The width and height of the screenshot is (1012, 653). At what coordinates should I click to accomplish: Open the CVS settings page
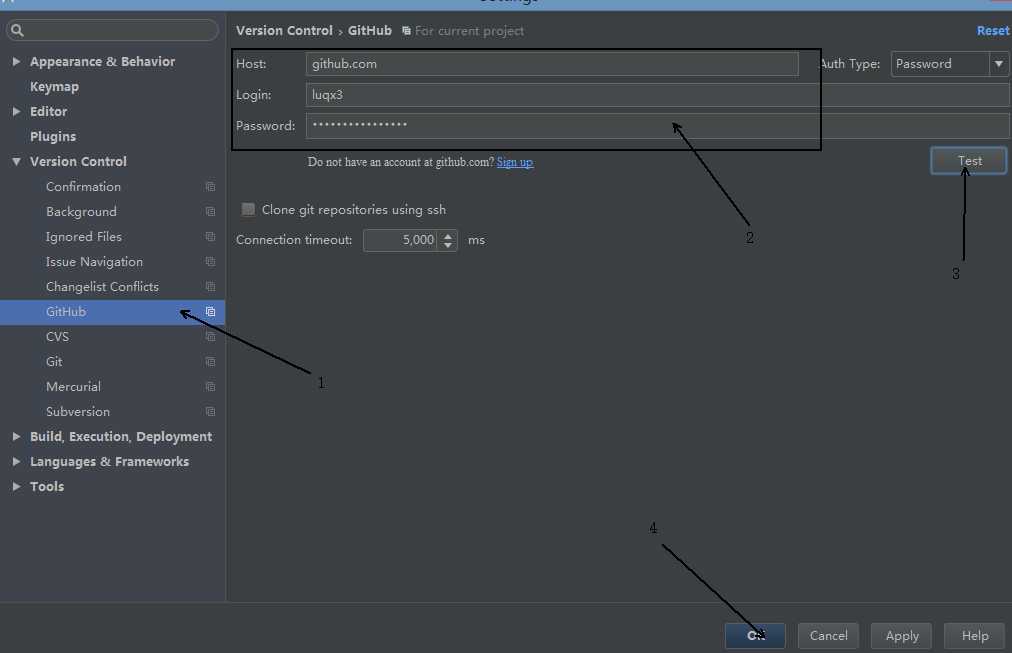point(57,336)
